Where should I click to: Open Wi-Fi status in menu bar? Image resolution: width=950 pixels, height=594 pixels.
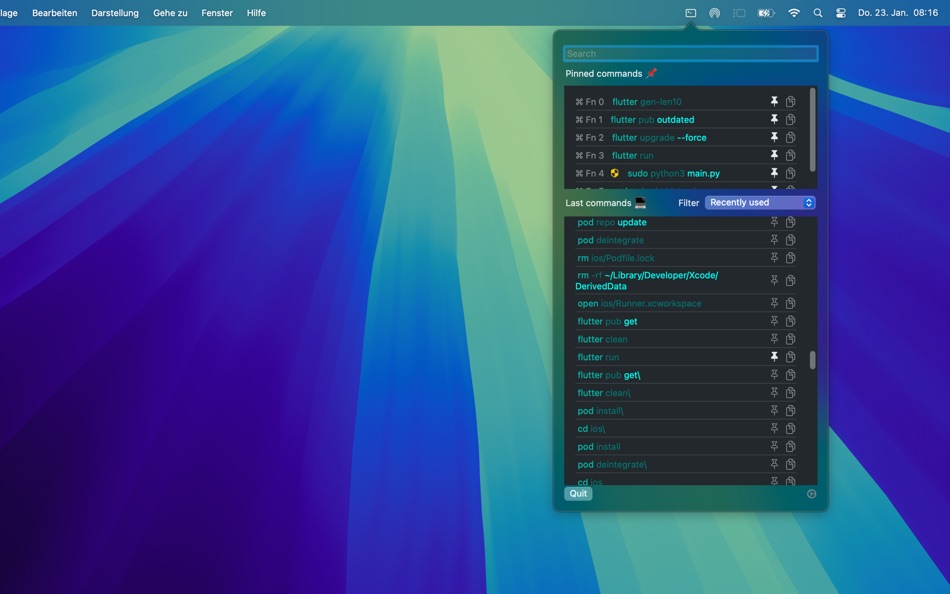(x=794, y=13)
